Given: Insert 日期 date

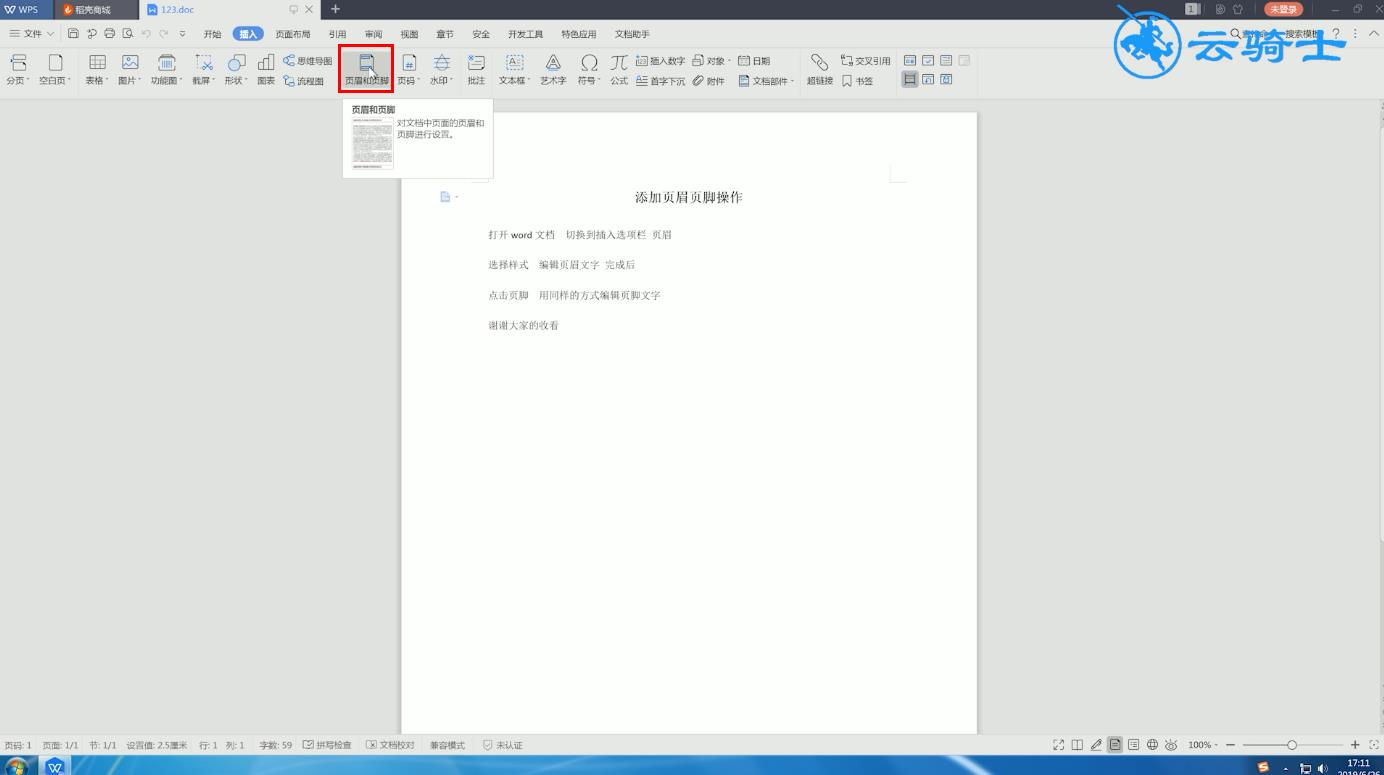Looking at the screenshot, I should tap(754, 61).
